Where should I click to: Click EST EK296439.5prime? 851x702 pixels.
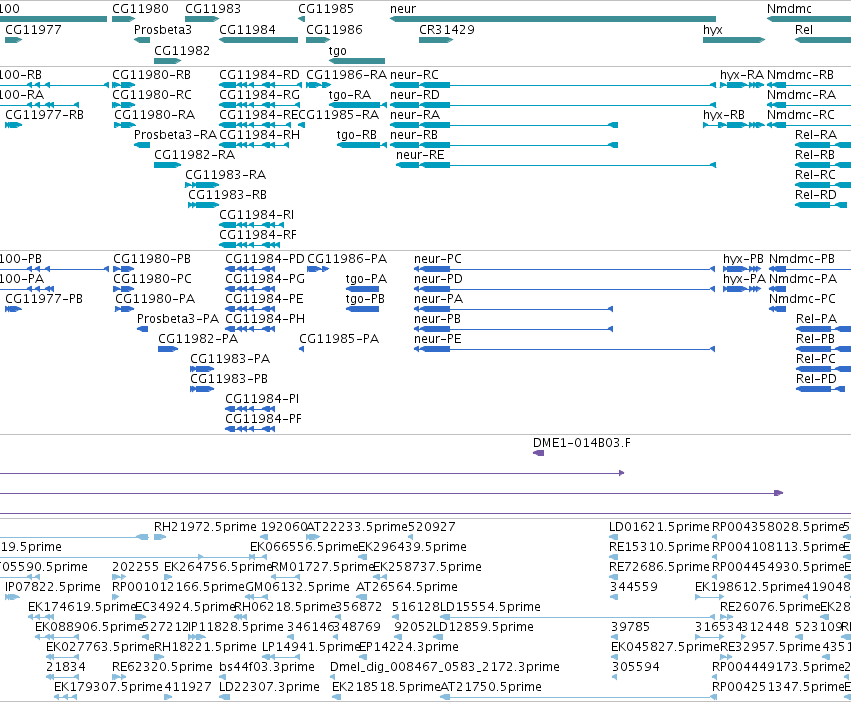pos(412,547)
